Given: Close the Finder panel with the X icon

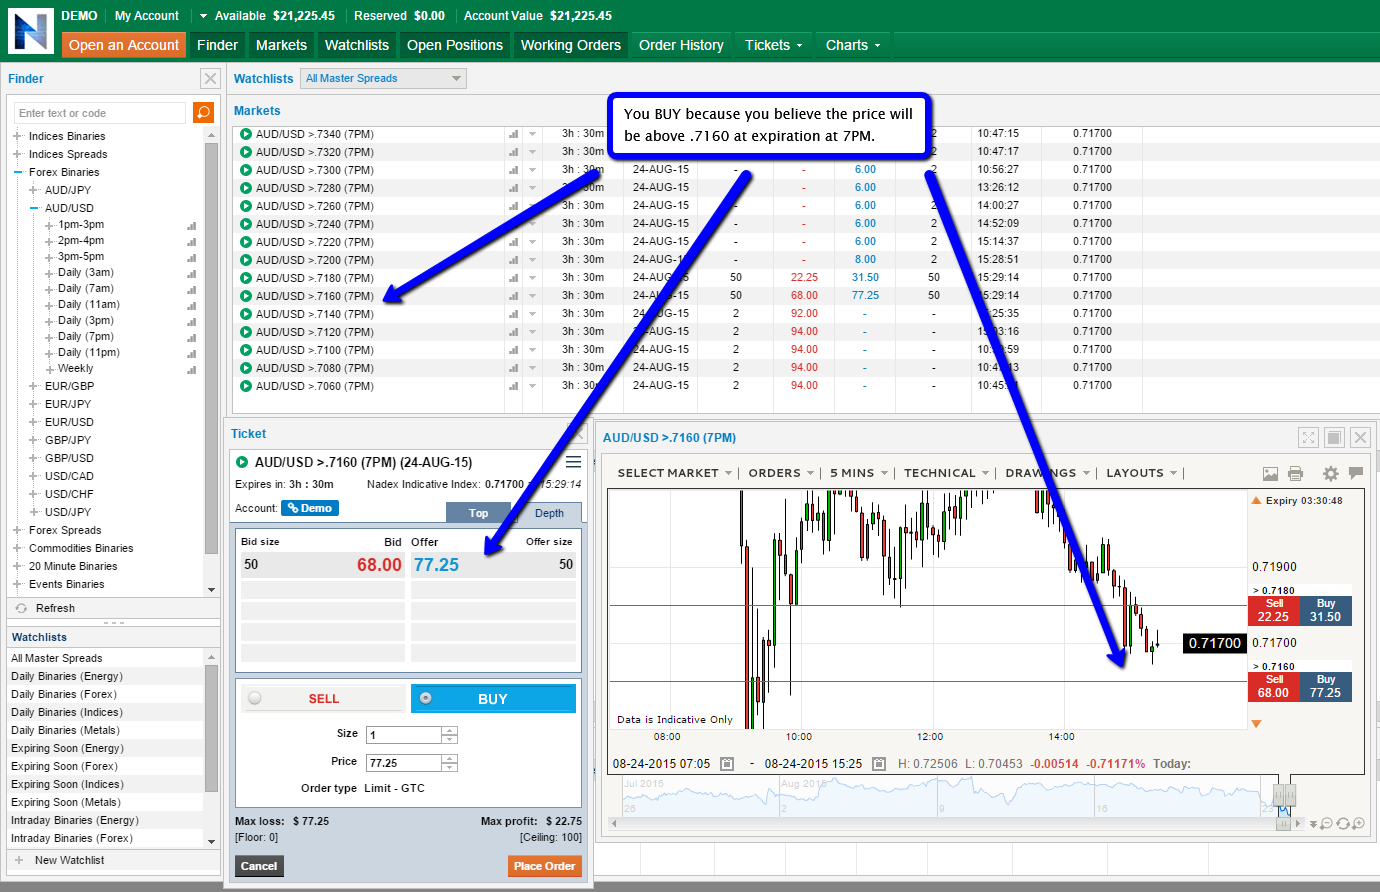Looking at the screenshot, I should point(210,78).
